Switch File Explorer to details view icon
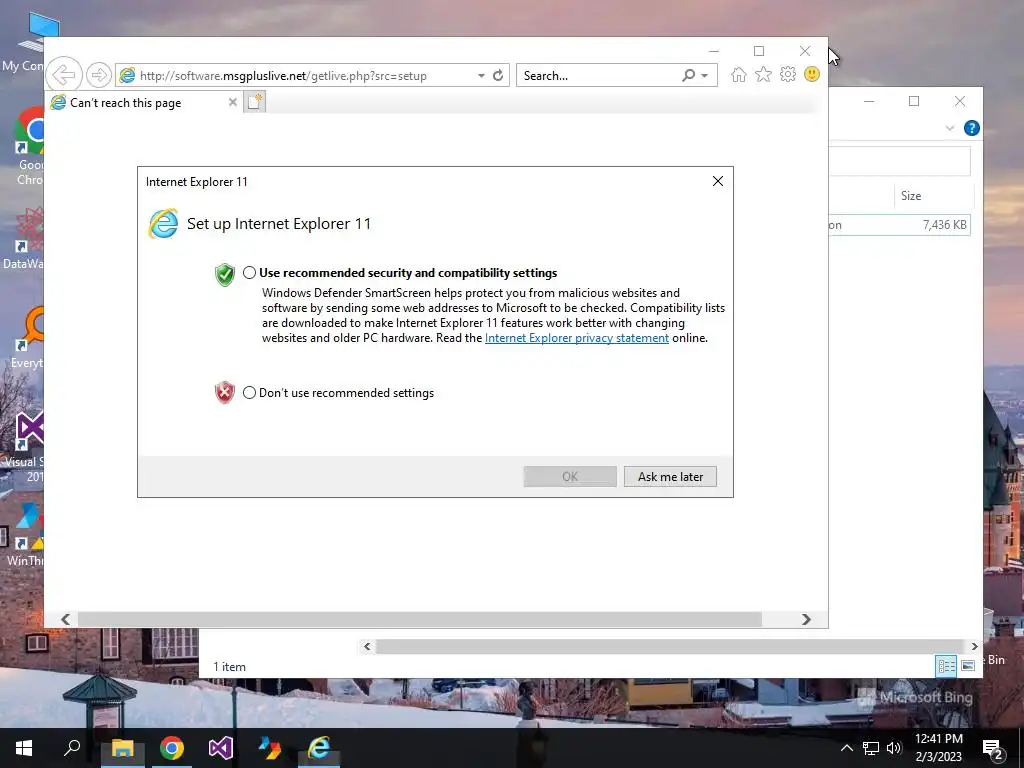1024x768 pixels. pos(946,665)
